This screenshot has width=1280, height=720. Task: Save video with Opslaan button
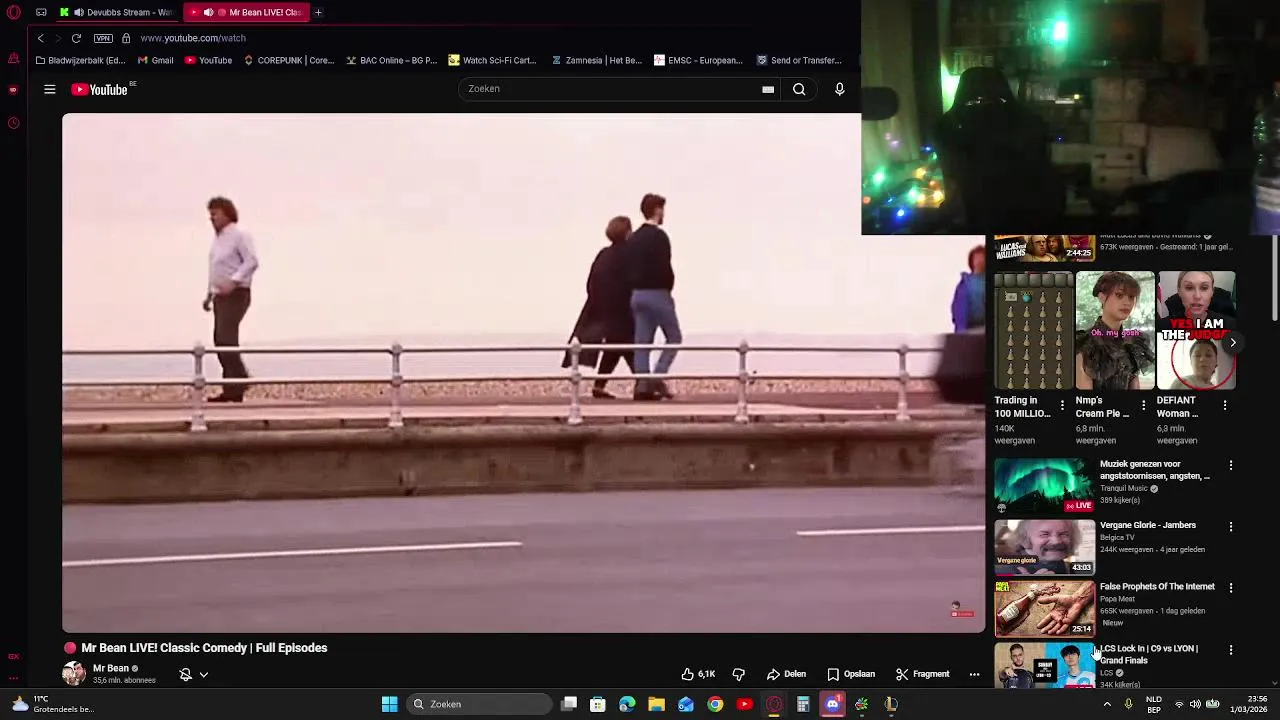[x=851, y=674]
